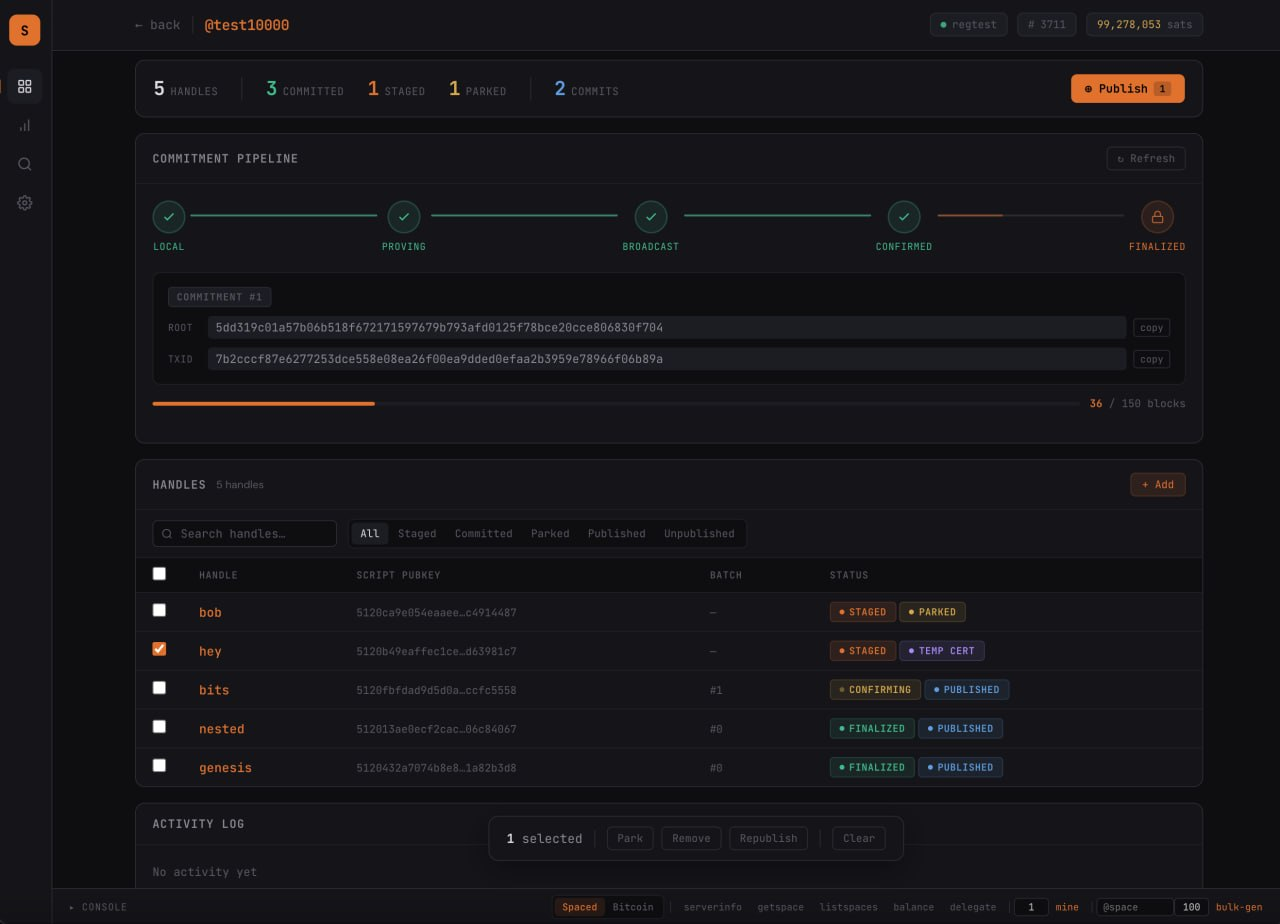
Task: Select the bob handle checkbox
Action: [159, 610]
